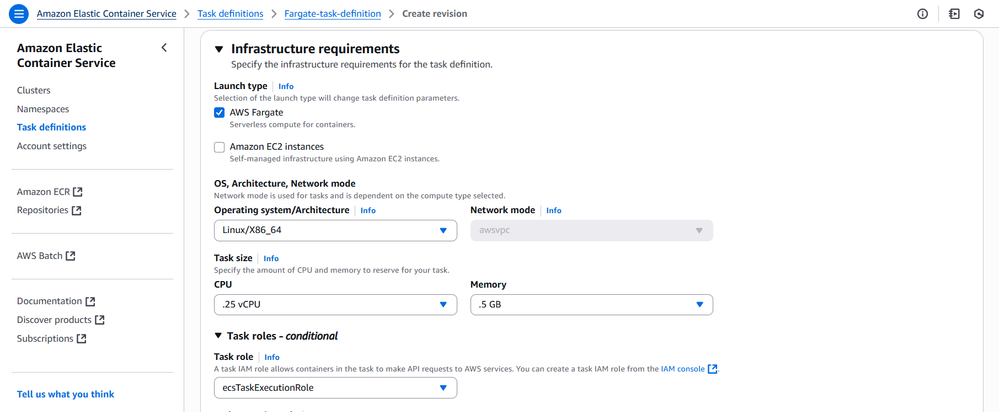Open Account settings in the sidebar
The width and height of the screenshot is (999, 412).
pos(51,146)
